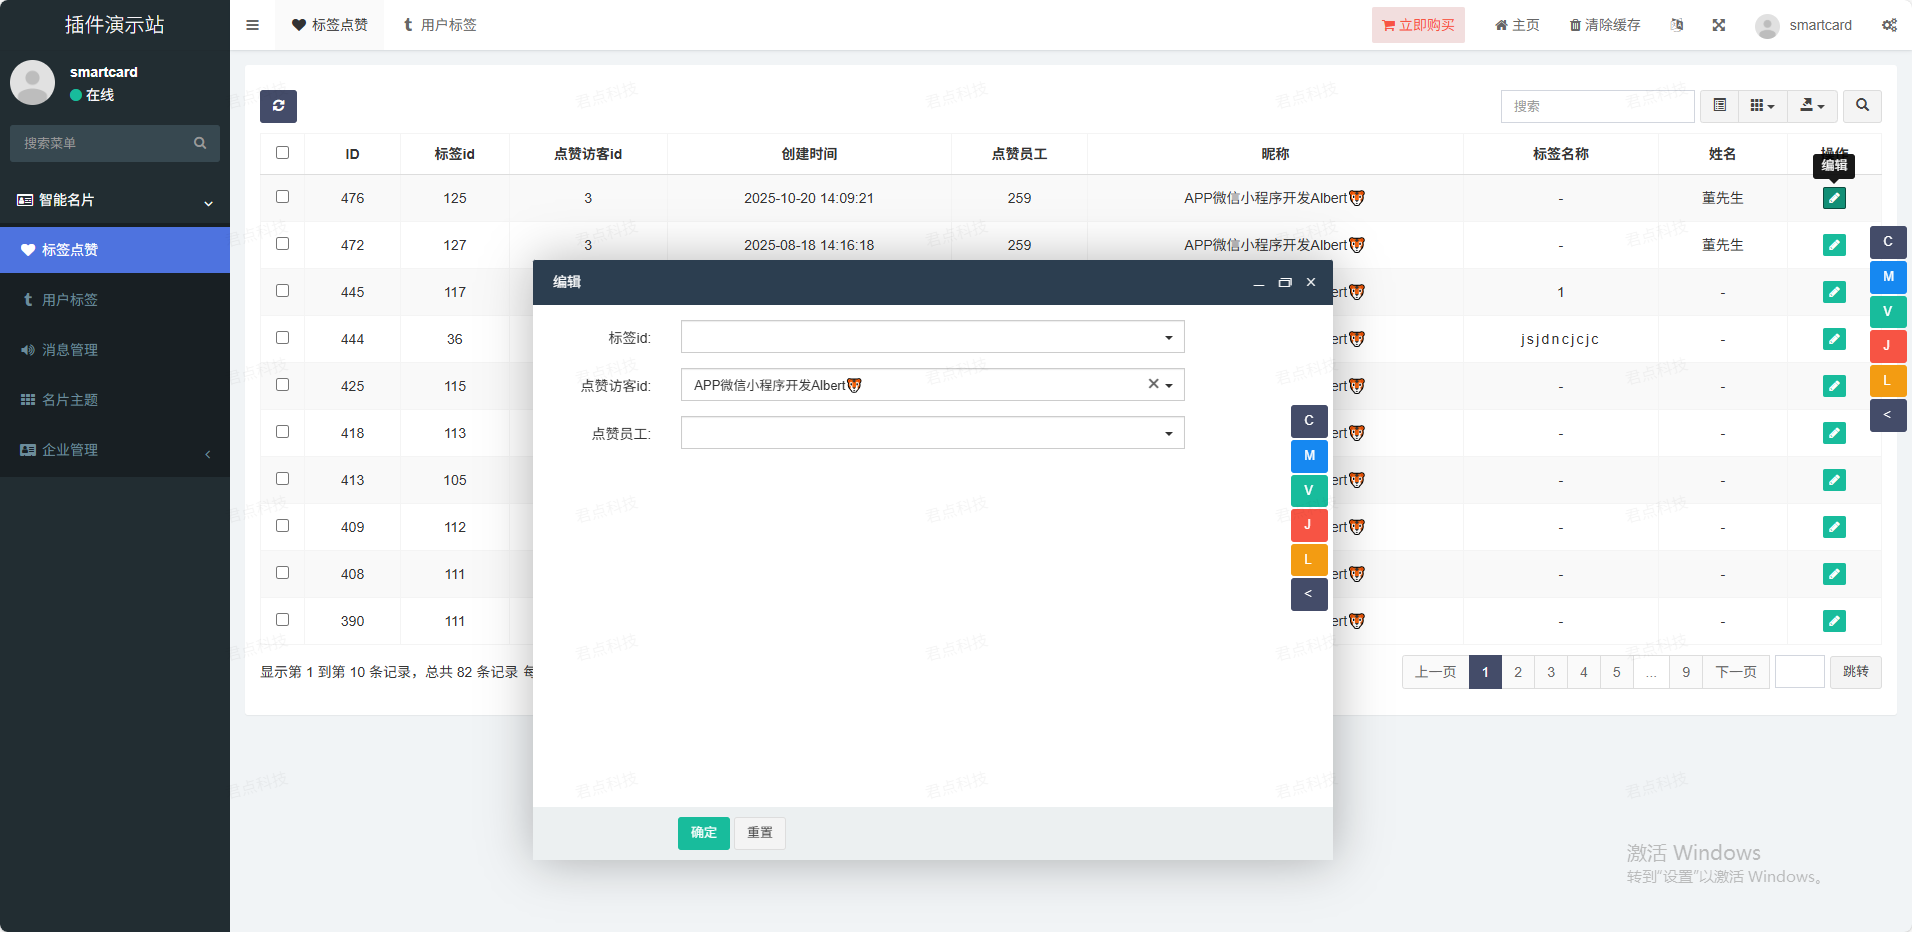Screen dimensions: 1912x932
Task: Toggle the sidebar hamburger menu icon
Action: [253, 25]
